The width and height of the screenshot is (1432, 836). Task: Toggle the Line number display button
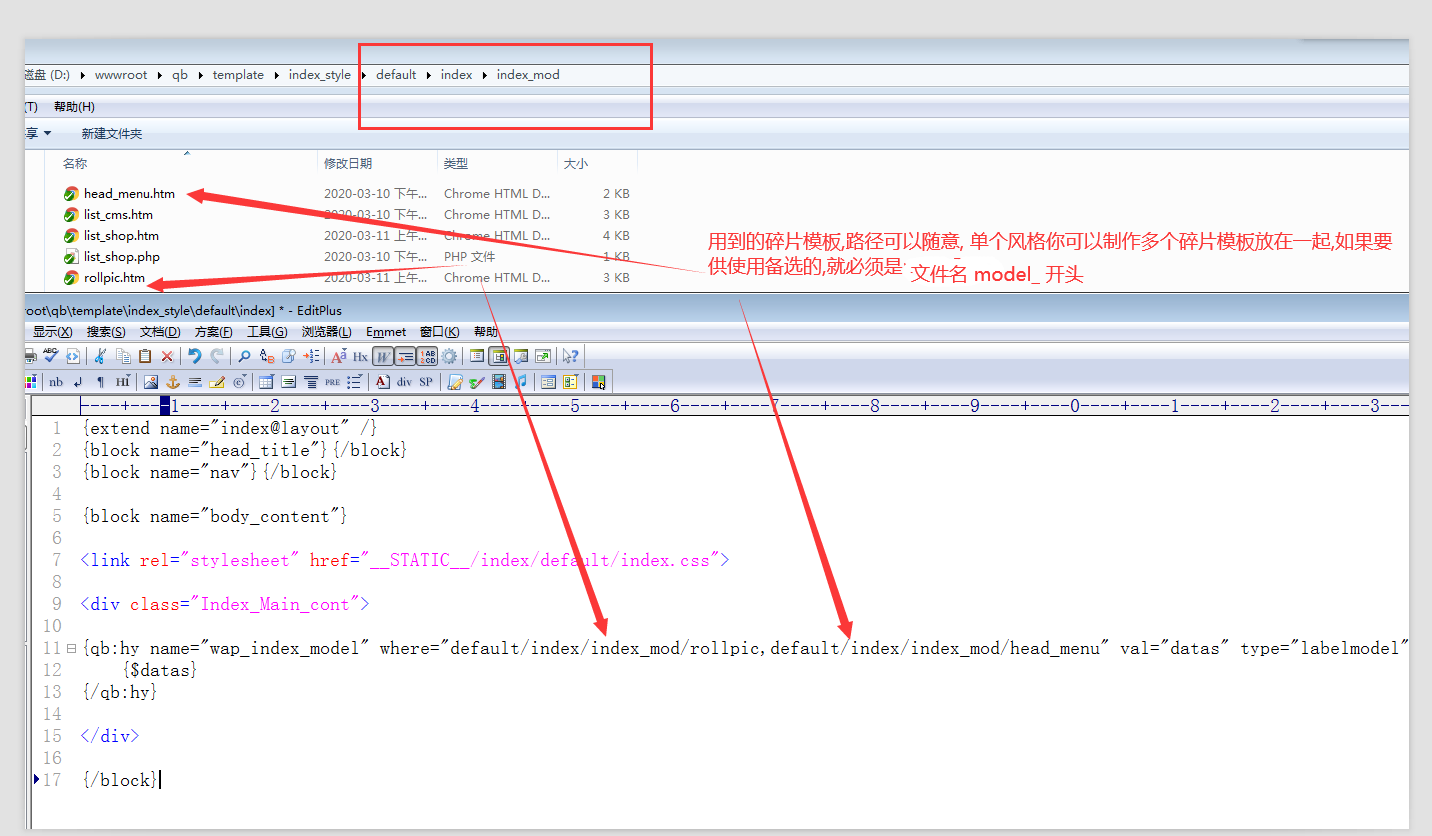click(x=427, y=356)
